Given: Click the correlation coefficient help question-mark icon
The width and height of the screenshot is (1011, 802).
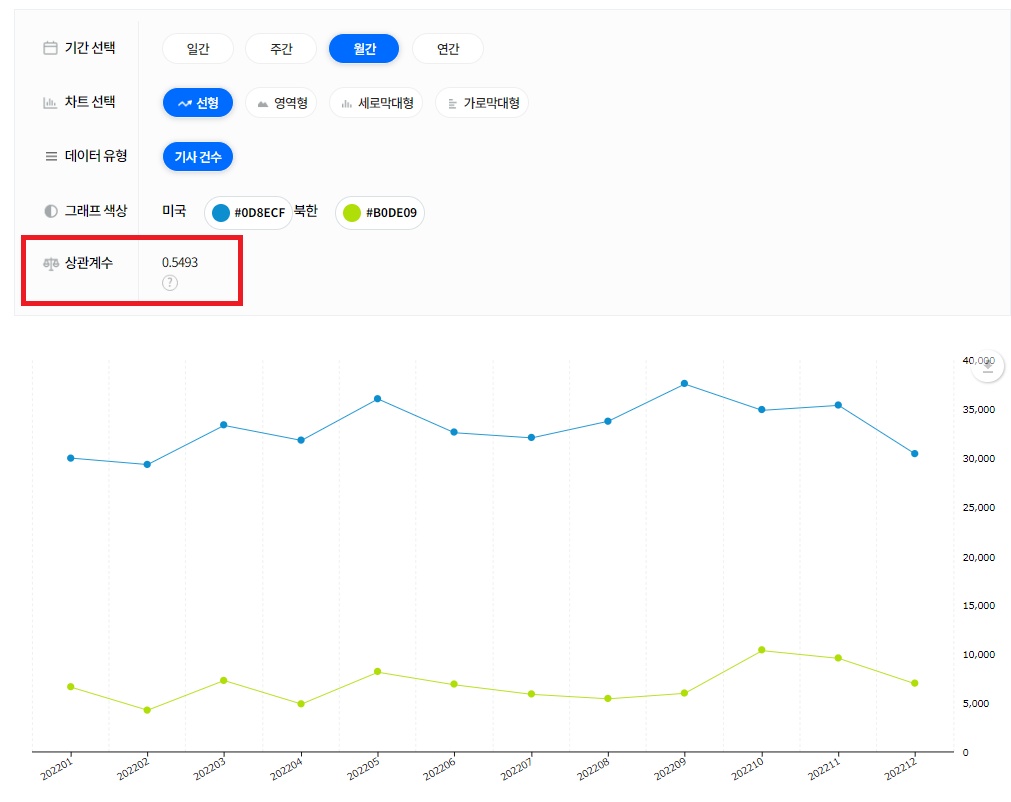Looking at the screenshot, I should tap(170, 283).
